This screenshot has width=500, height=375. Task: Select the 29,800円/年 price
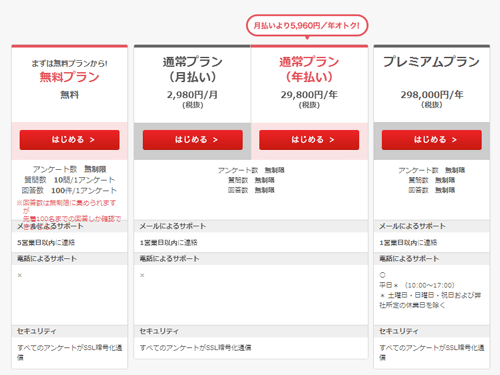tap(309, 95)
